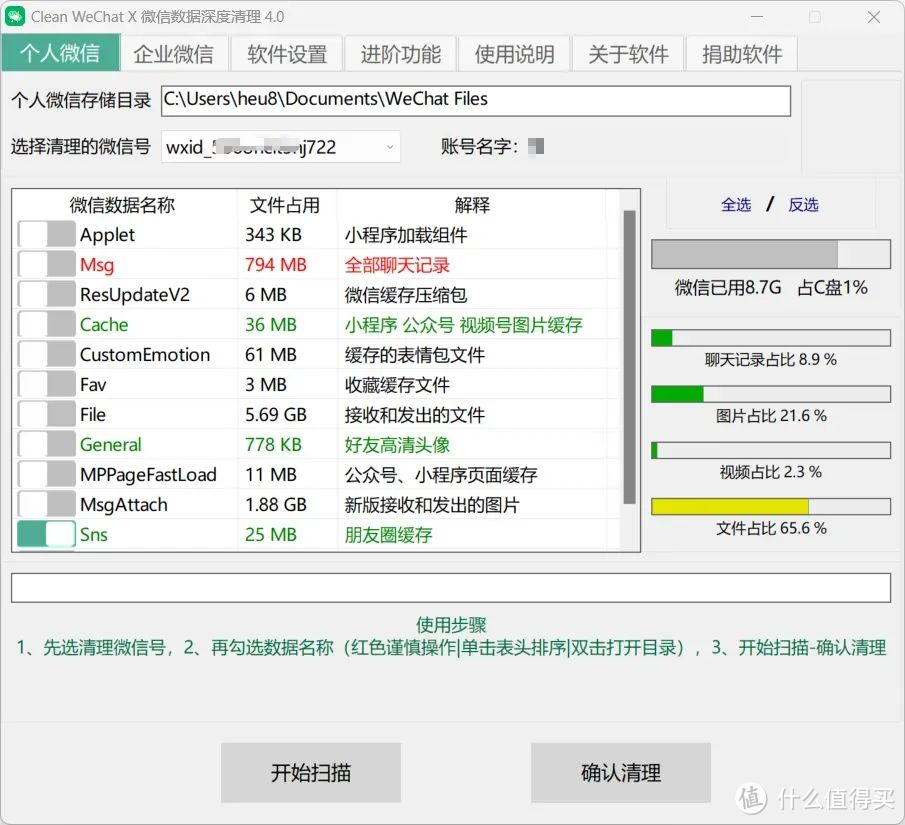The width and height of the screenshot is (905, 825).
Task: Minimize the Clean WeChat X window
Action: point(757,17)
